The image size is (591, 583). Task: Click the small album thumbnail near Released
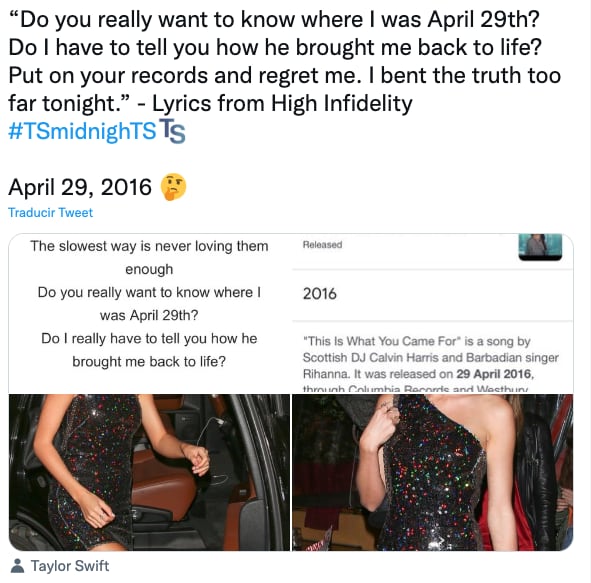[540, 247]
